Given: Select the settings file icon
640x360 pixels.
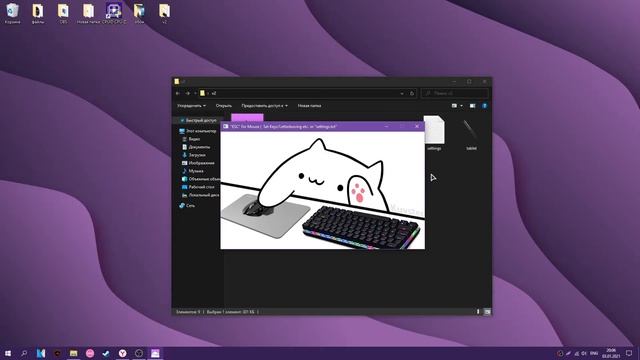Looking at the screenshot, I should [434, 133].
